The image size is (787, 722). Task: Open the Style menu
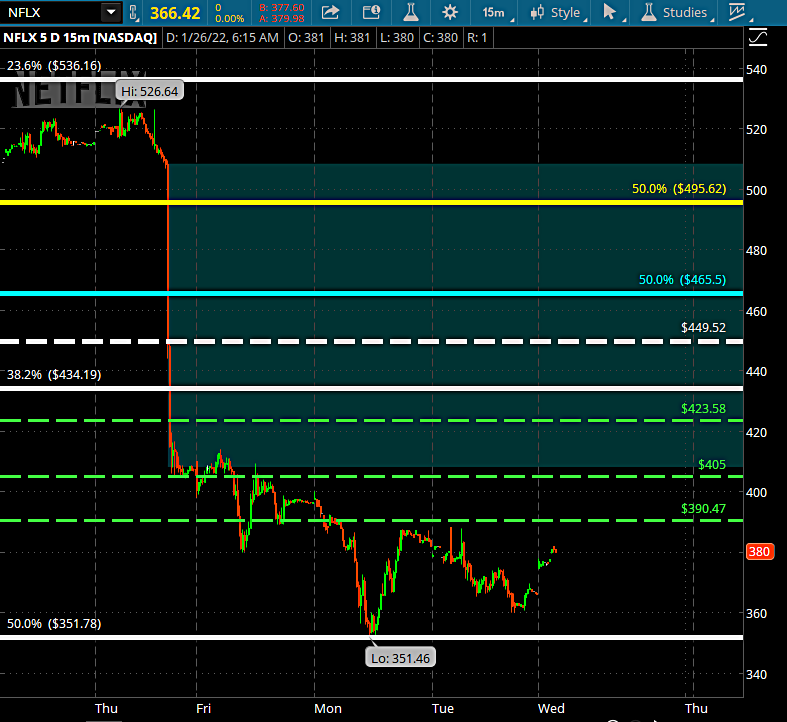[558, 13]
